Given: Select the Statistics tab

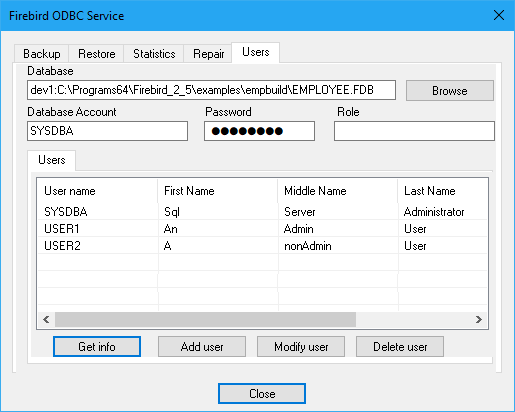Looking at the screenshot, I should pos(154,54).
